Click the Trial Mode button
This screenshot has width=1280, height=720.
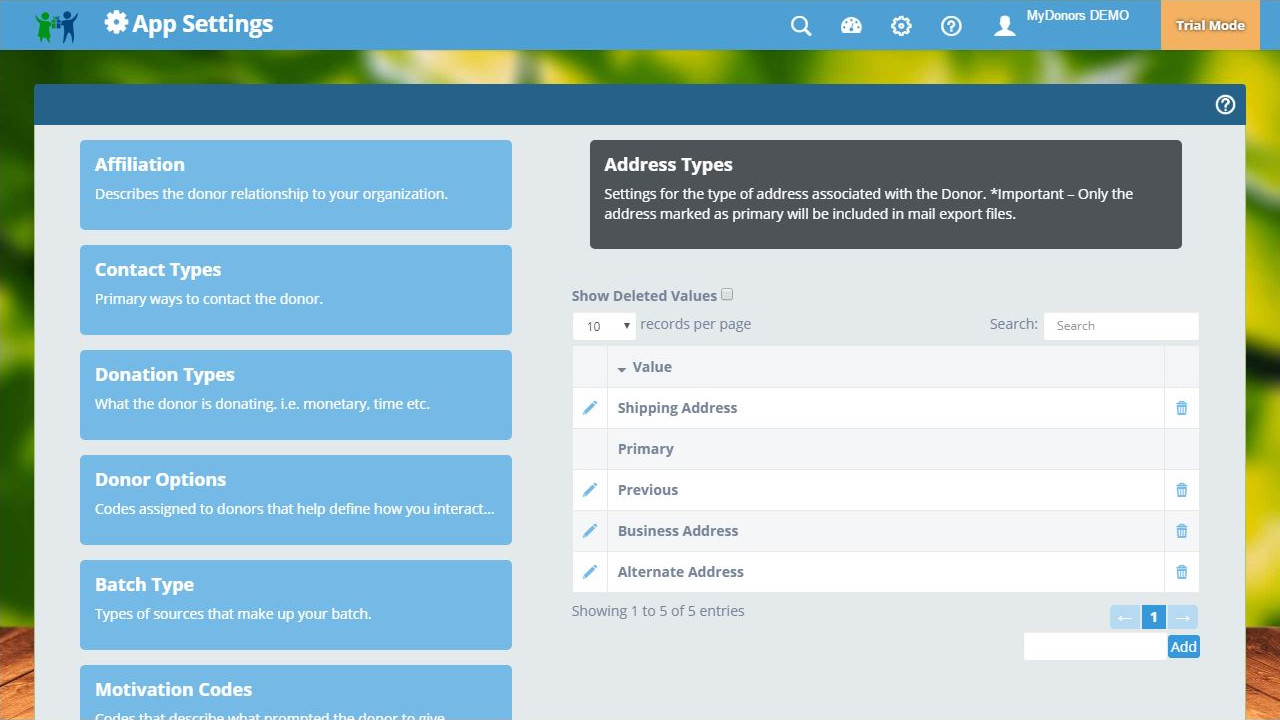[1210, 25]
